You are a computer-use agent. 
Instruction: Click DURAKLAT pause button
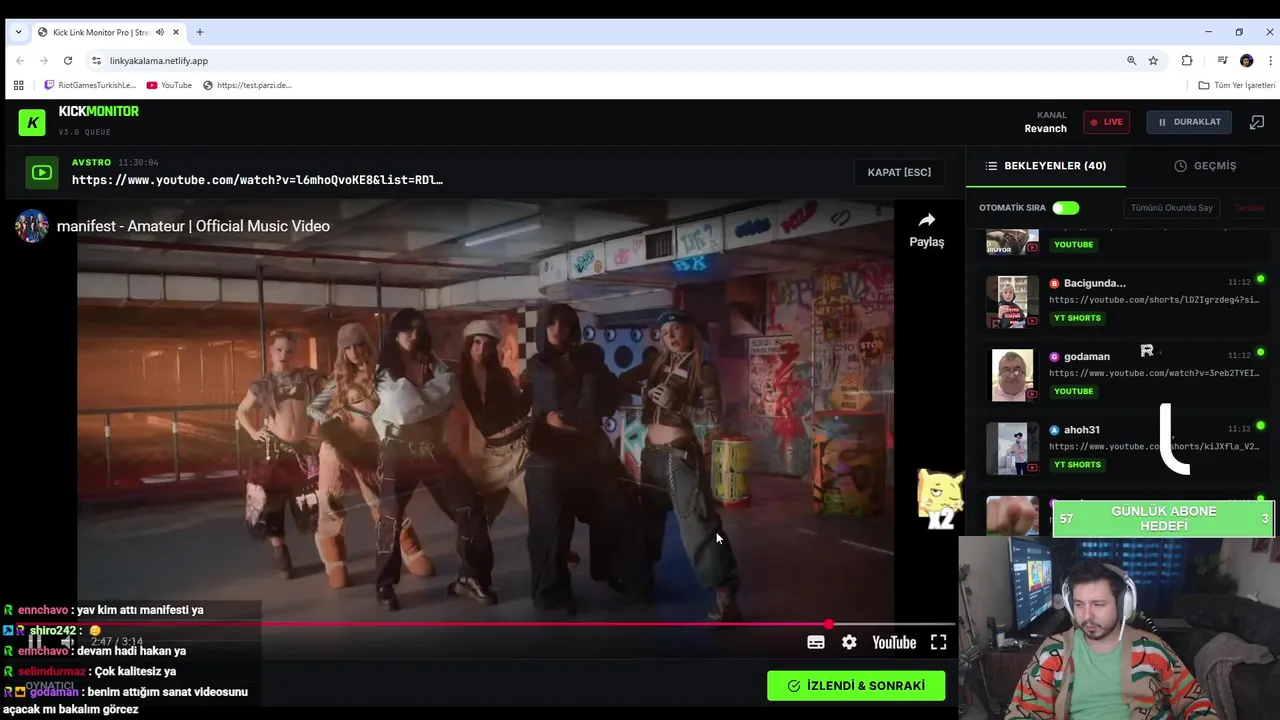click(x=1189, y=122)
